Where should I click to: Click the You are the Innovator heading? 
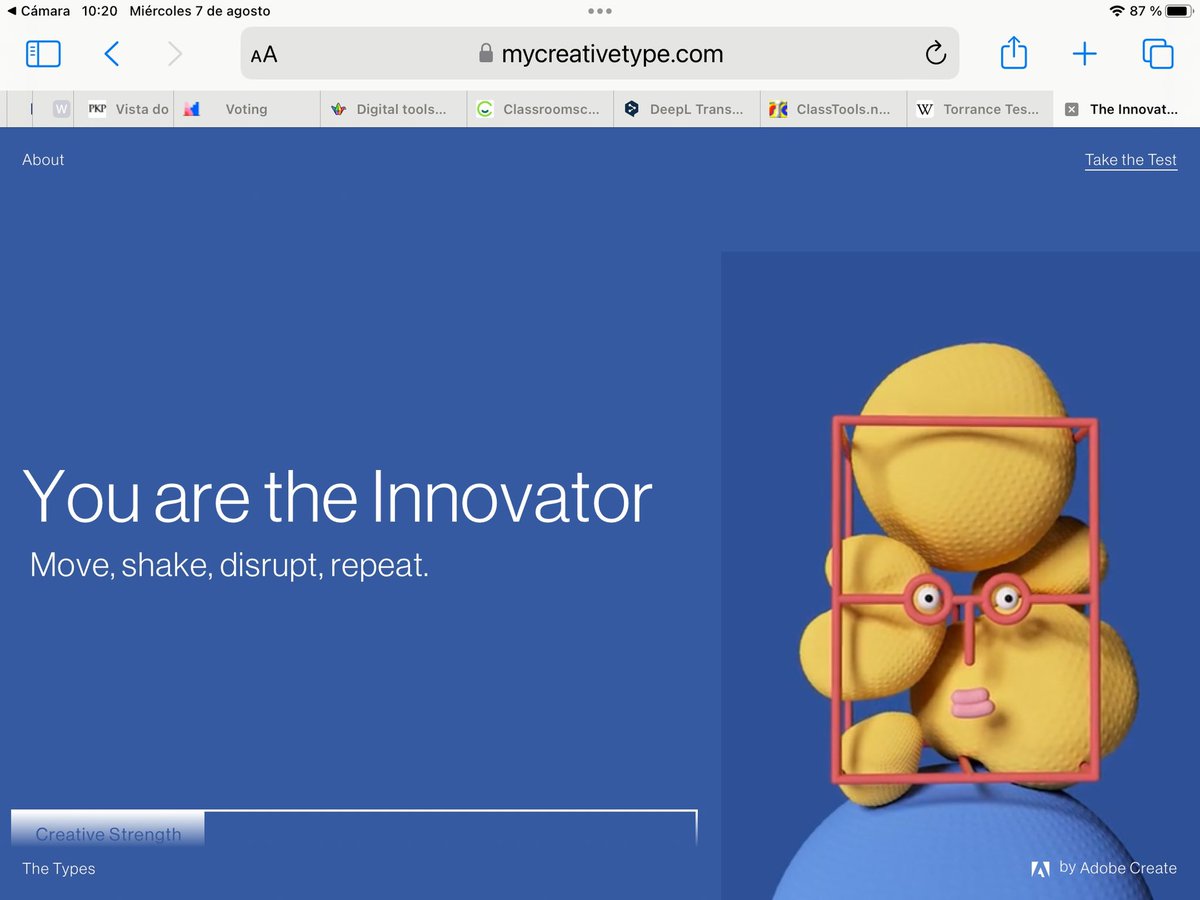(337, 496)
